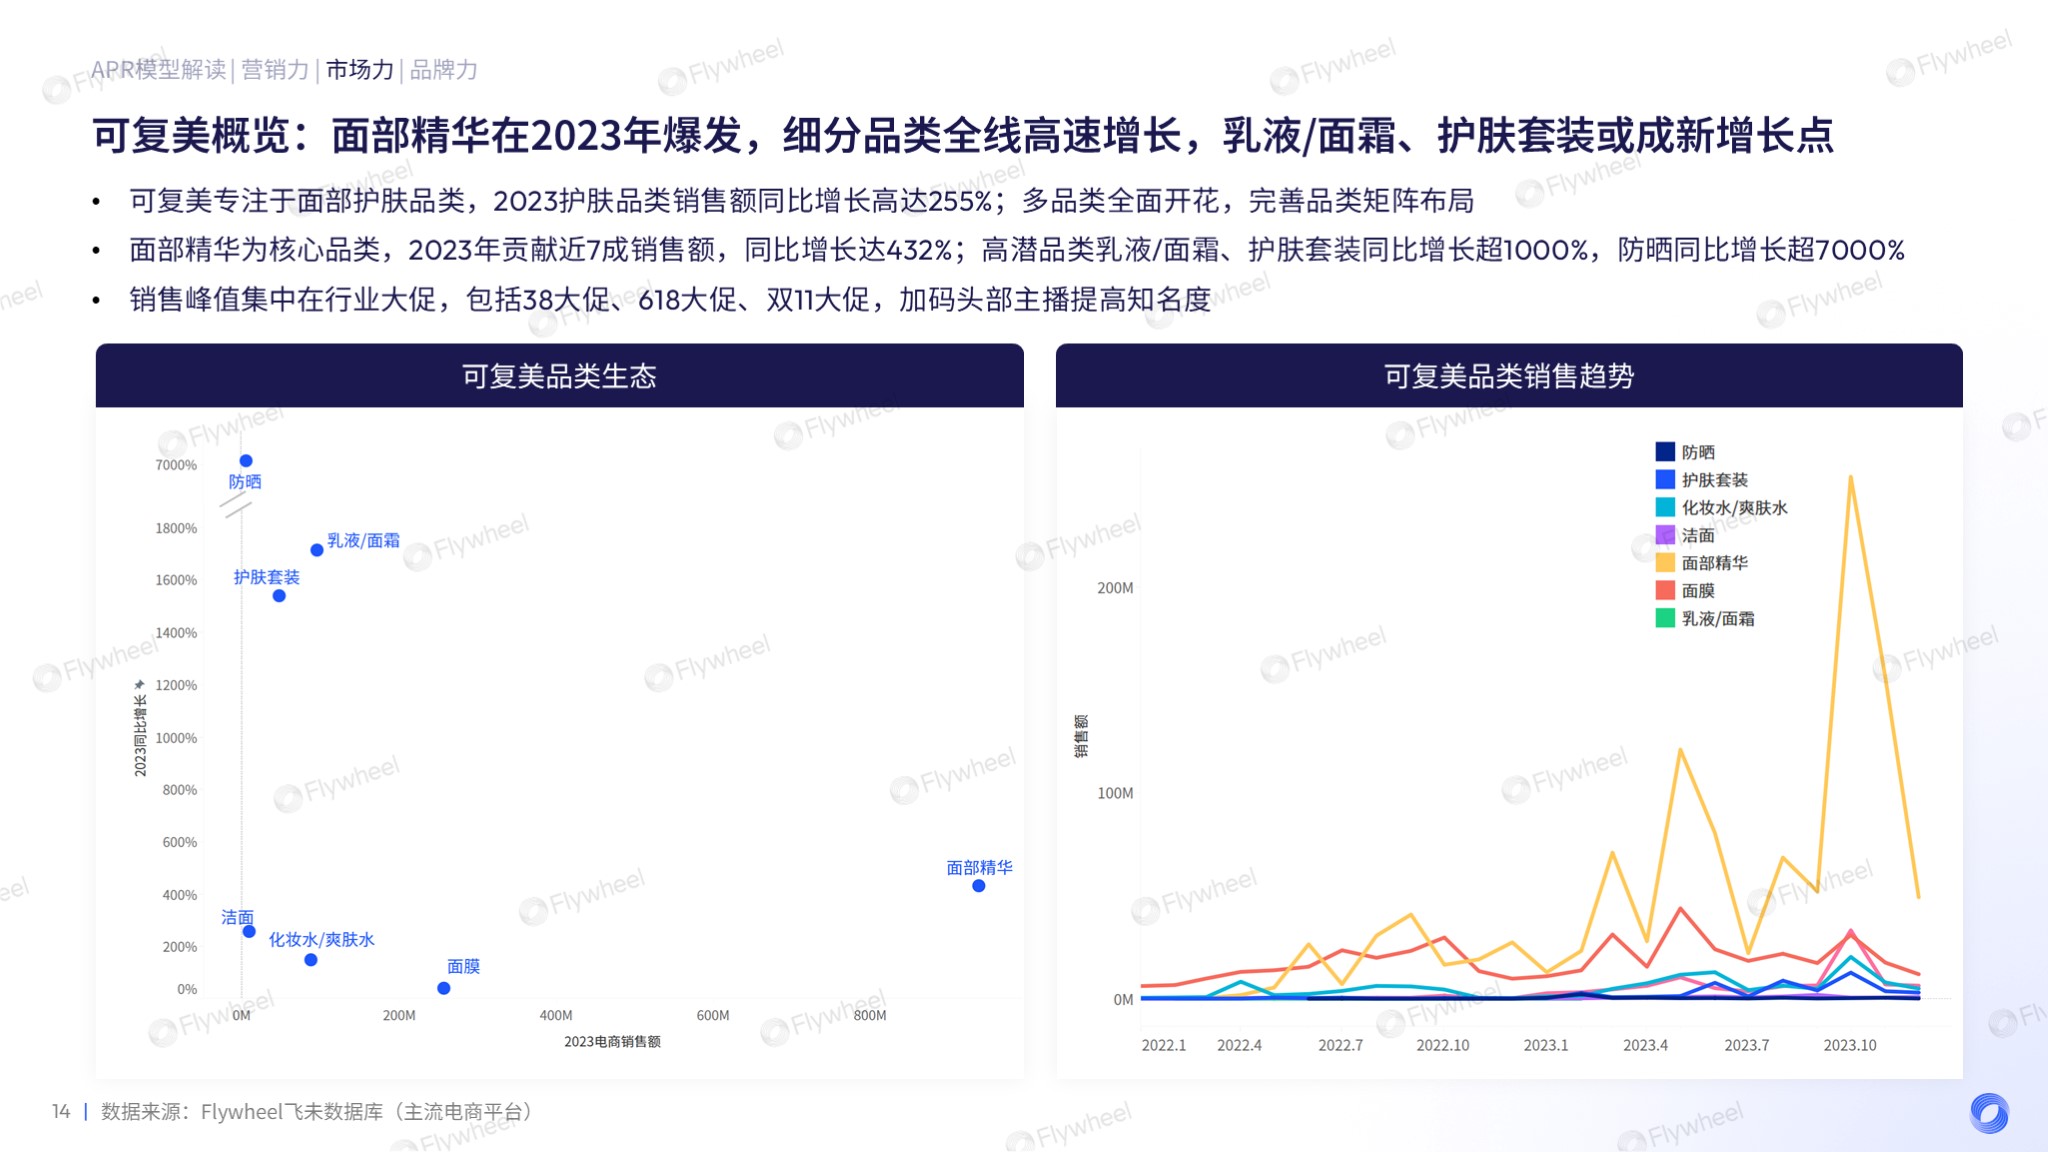Click the 2022.7 x-axis label

coord(1341,1045)
